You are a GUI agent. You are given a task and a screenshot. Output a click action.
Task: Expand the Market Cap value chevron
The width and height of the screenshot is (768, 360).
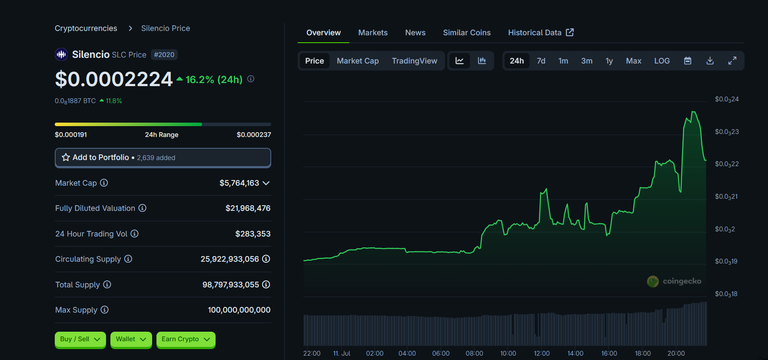(266, 183)
